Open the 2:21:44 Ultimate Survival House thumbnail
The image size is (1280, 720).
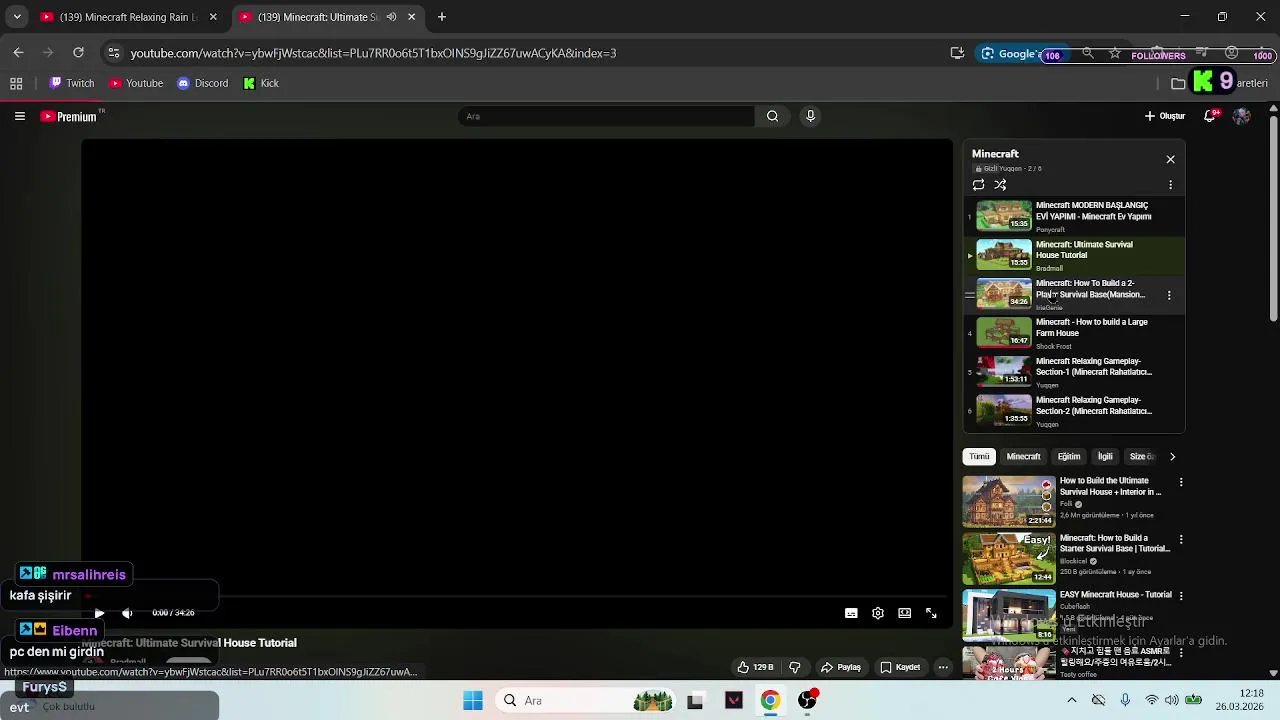click(x=1008, y=502)
